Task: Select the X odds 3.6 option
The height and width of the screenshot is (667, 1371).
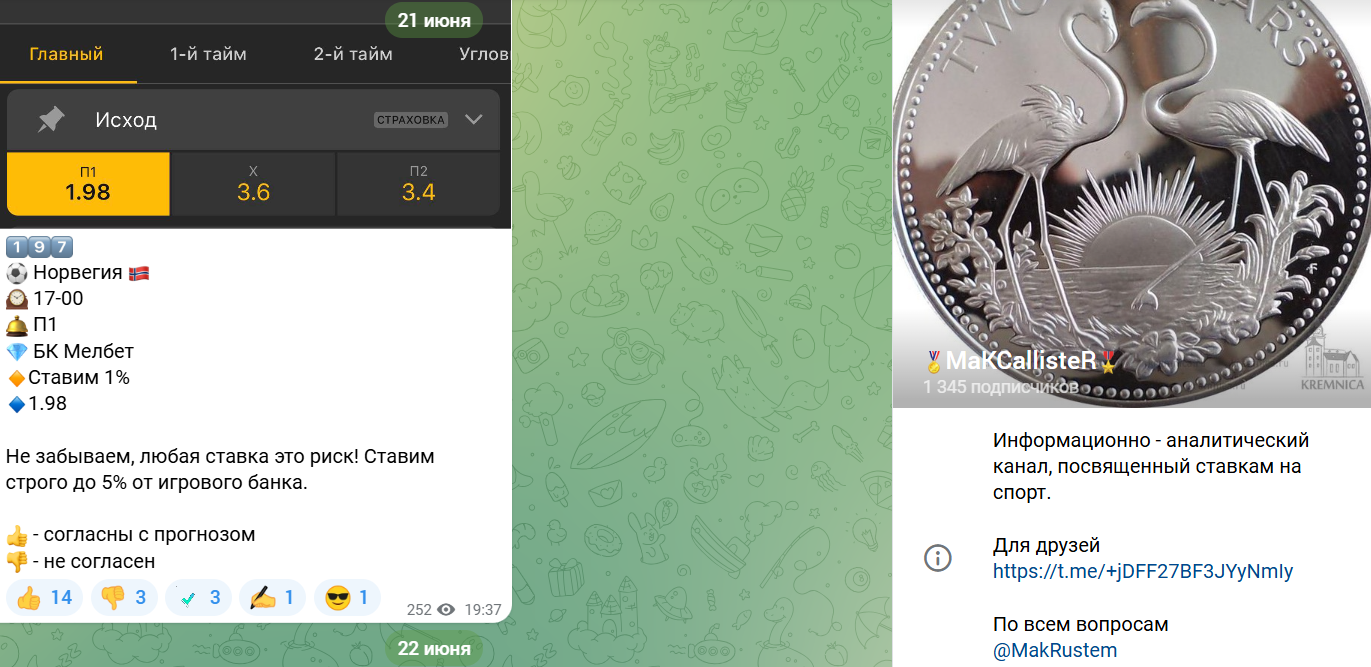Action: pos(253,184)
